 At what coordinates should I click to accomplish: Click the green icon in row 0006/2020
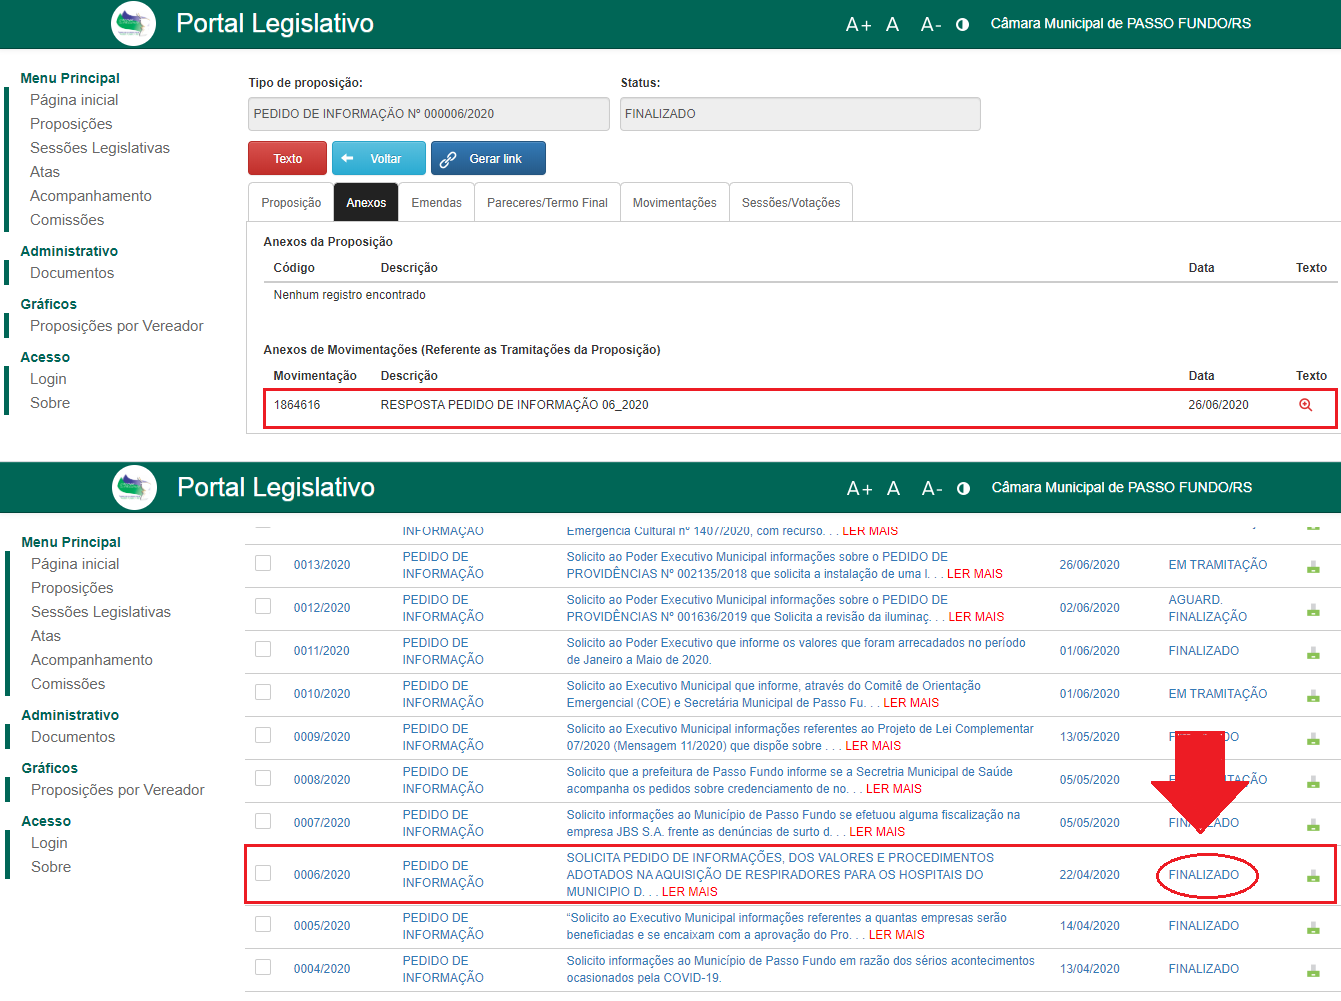tap(1313, 876)
